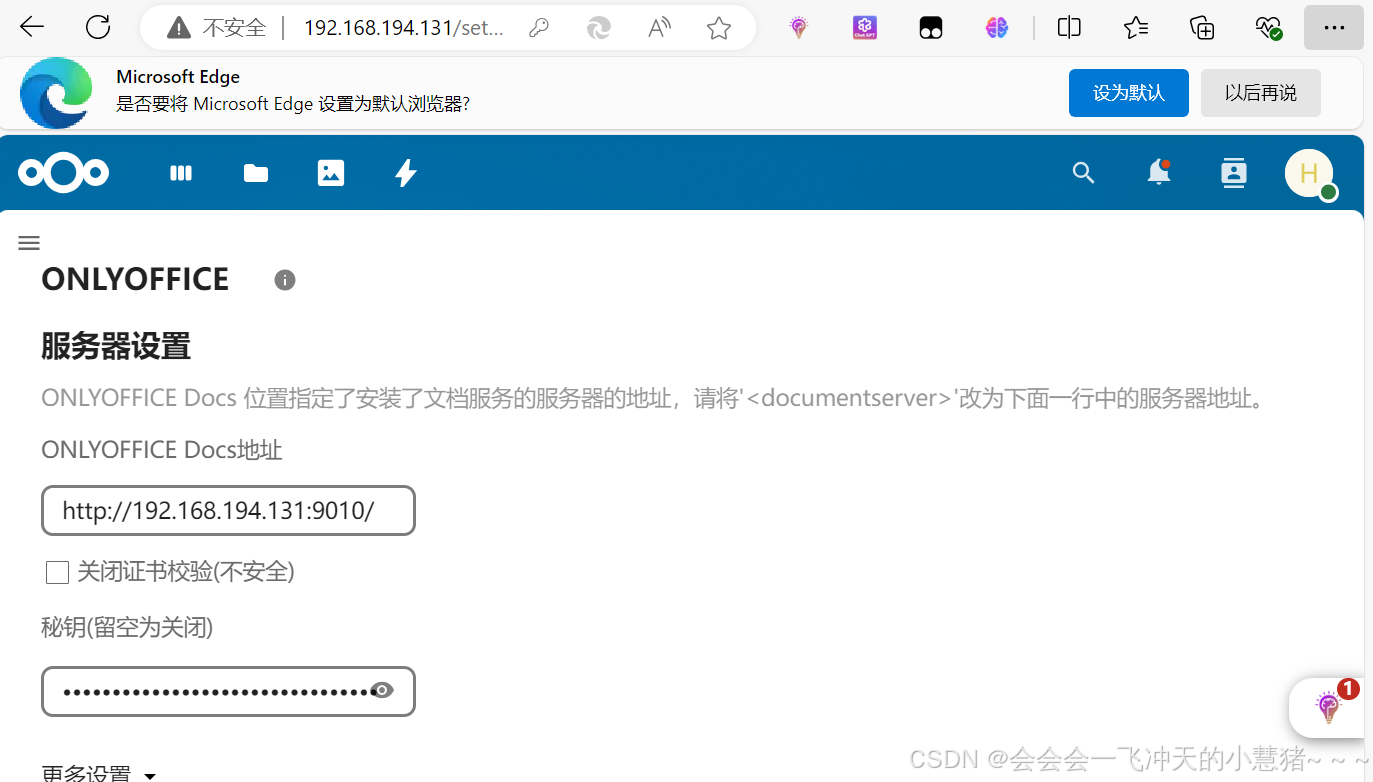Open the Edge collections panel
The image size is (1373, 782).
(x=1201, y=27)
